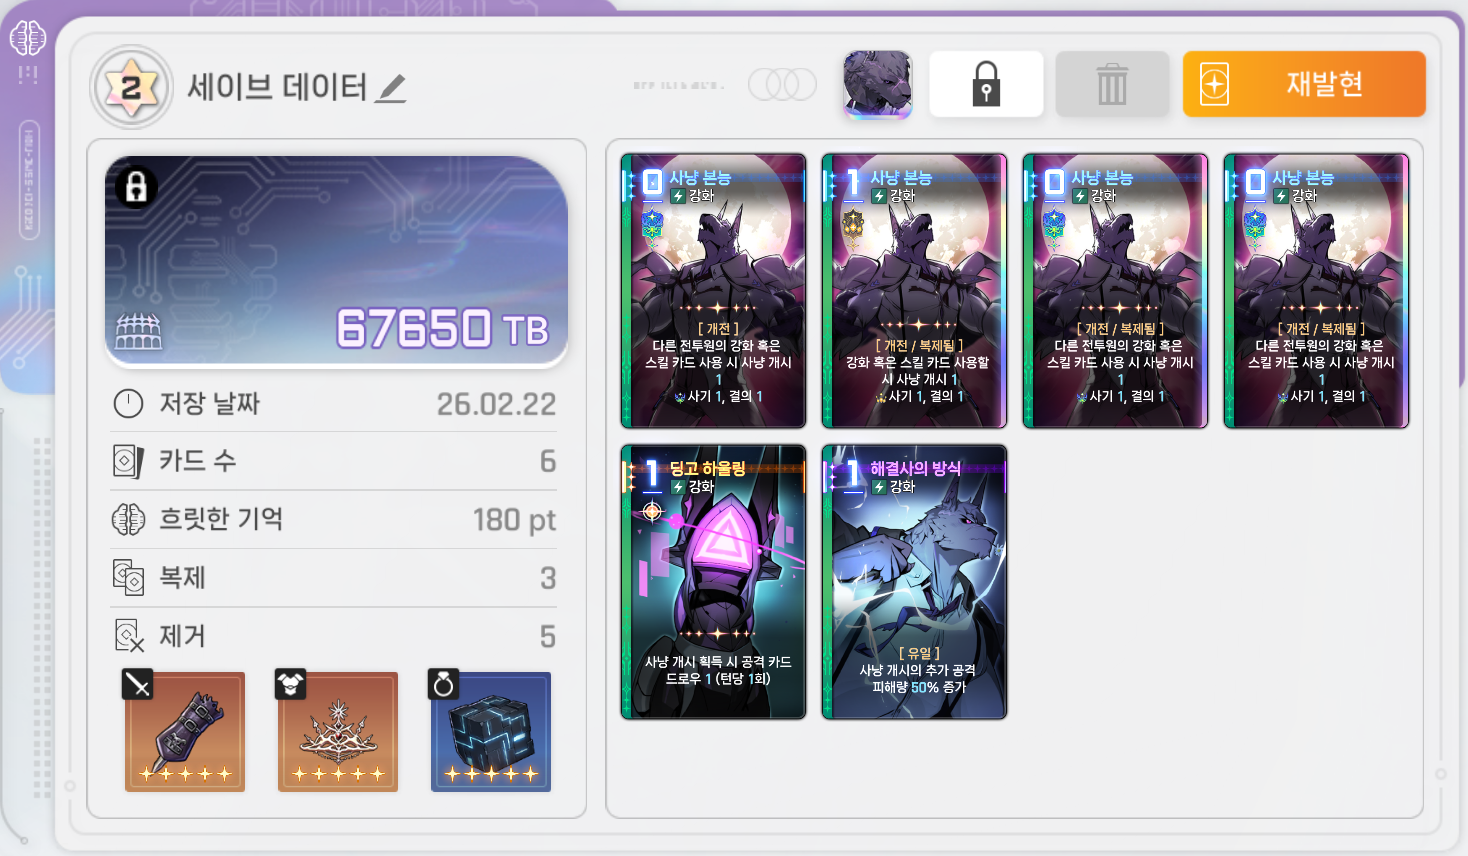Click the trash can delete button
1468x856 pixels.
coord(1112,84)
